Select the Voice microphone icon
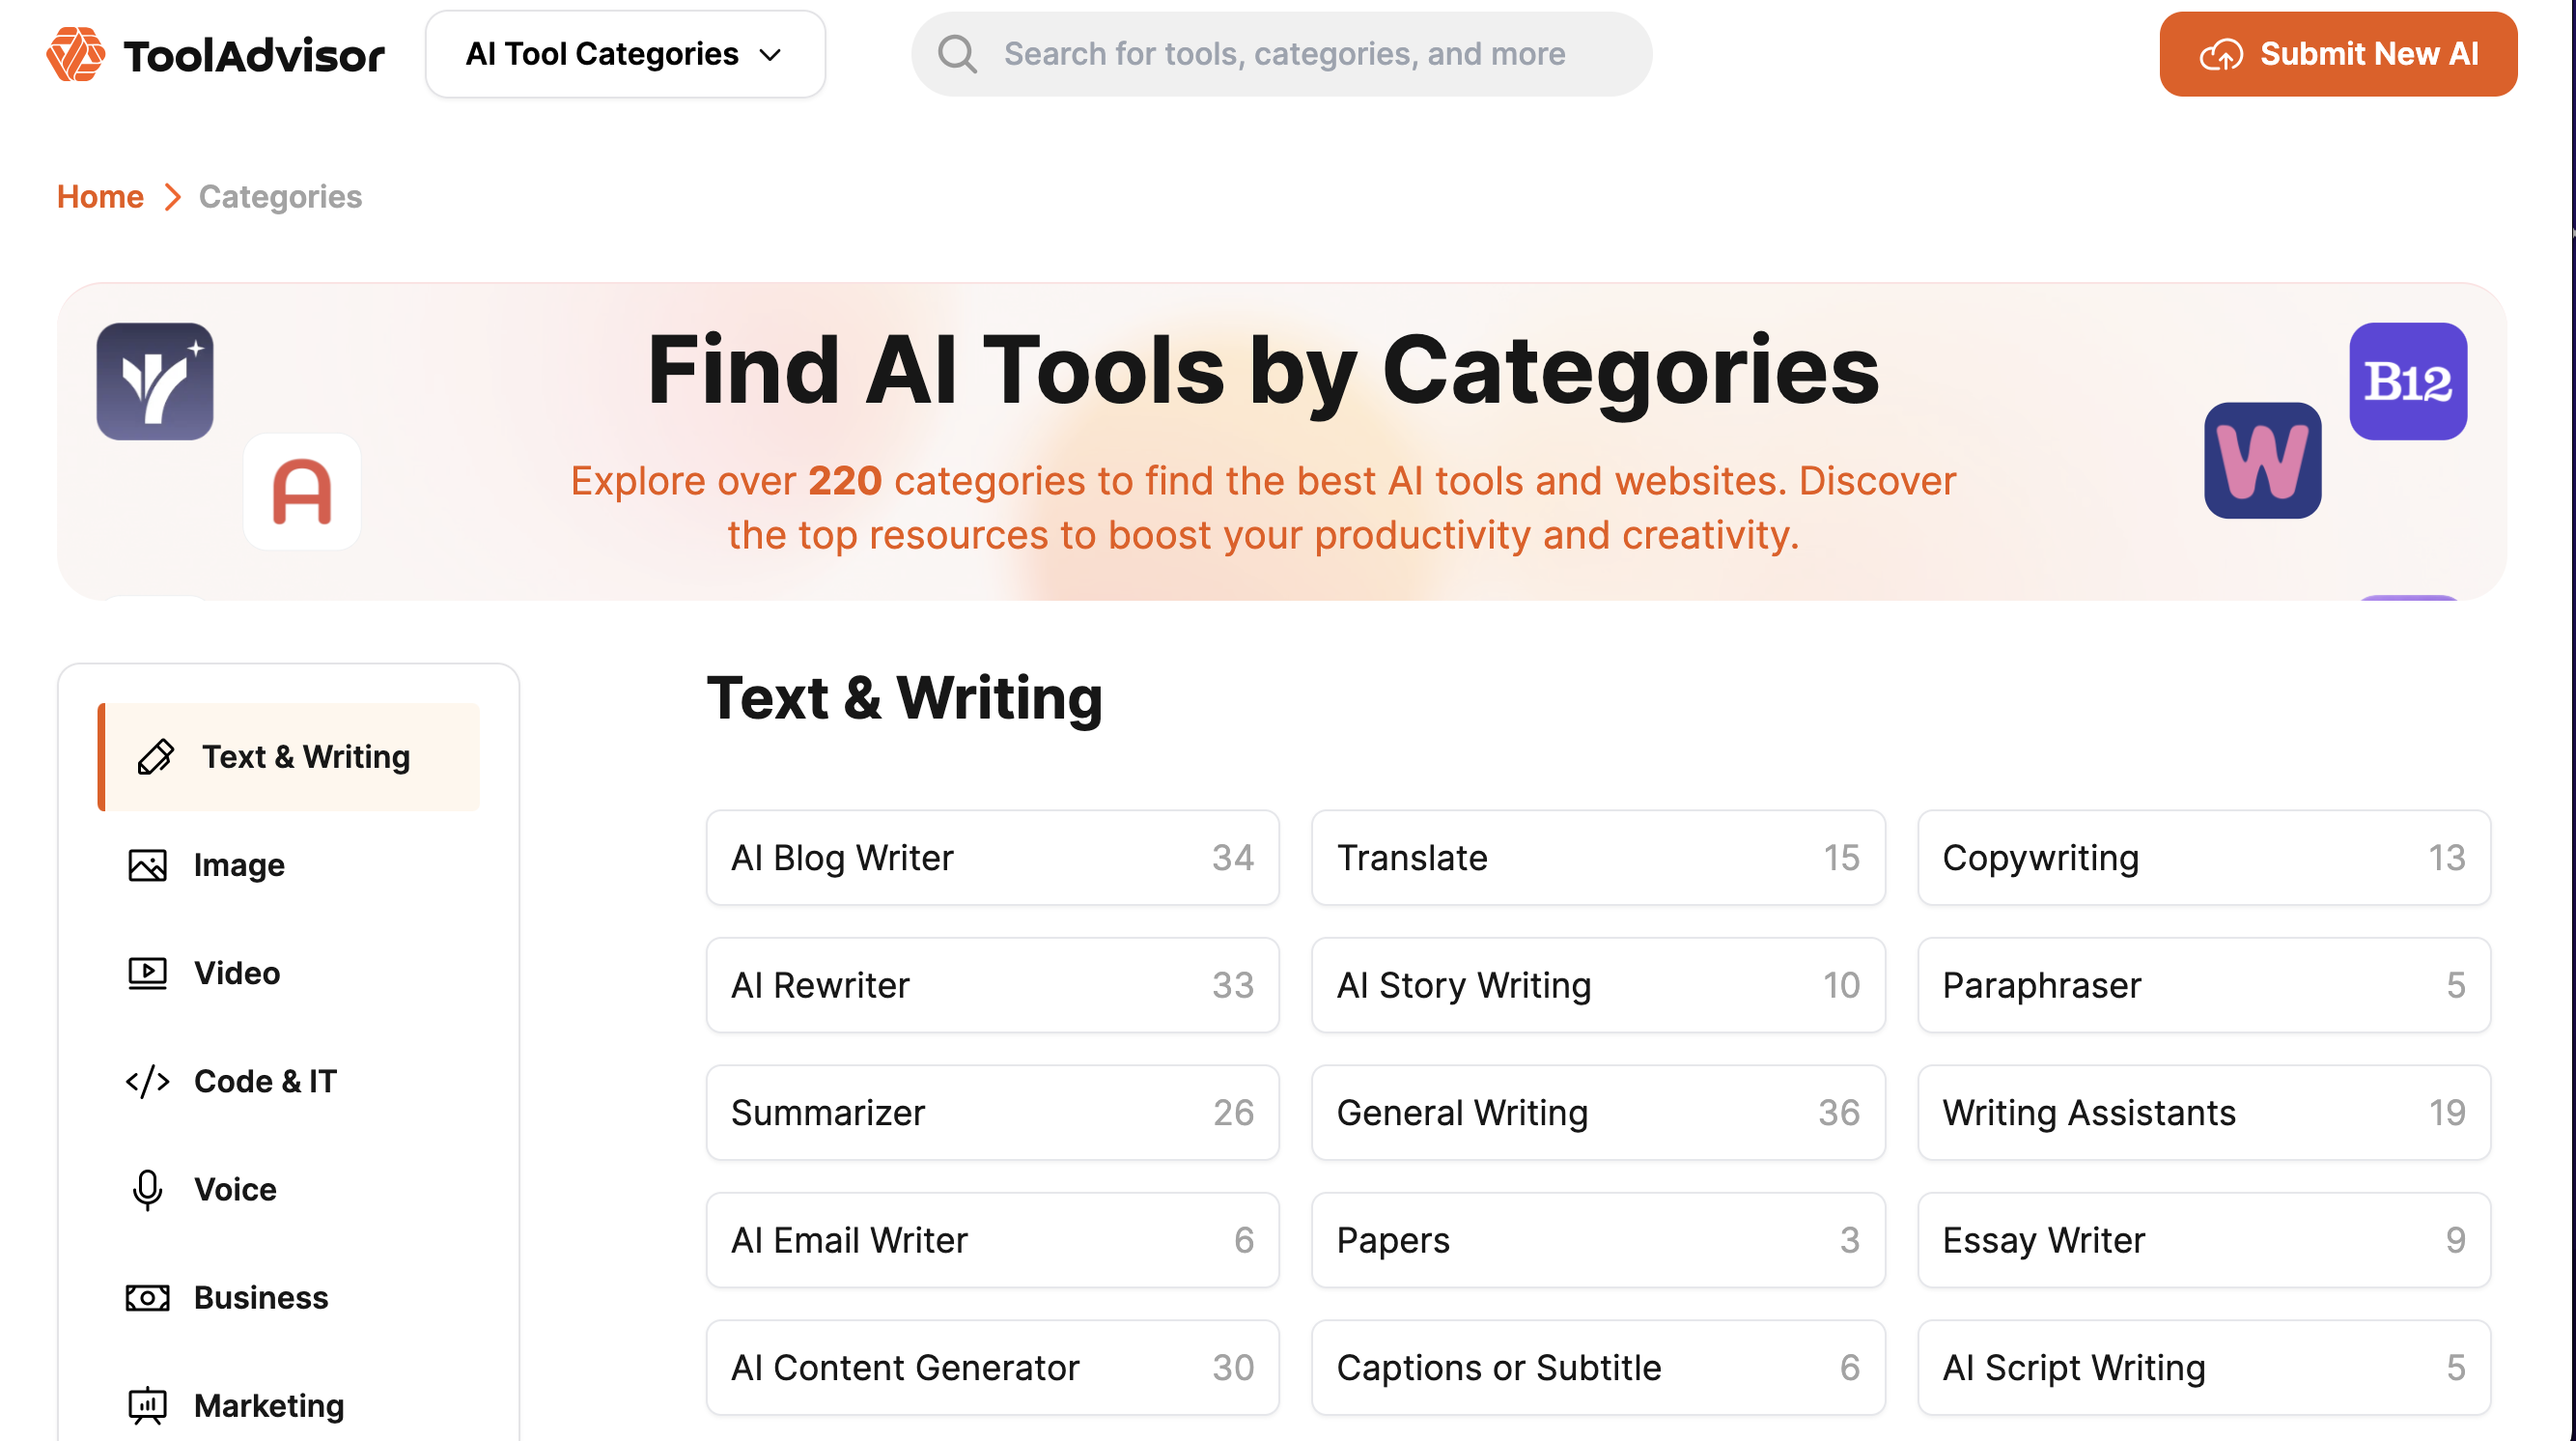The height and width of the screenshot is (1441, 2576). [147, 1190]
